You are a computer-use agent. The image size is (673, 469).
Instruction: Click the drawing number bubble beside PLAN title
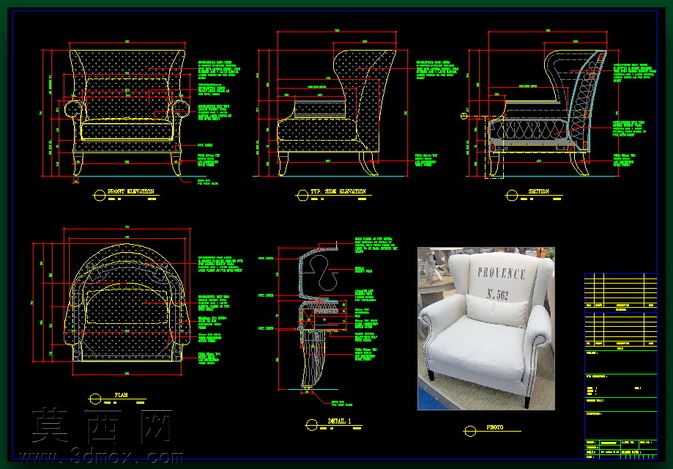(95, 399)
